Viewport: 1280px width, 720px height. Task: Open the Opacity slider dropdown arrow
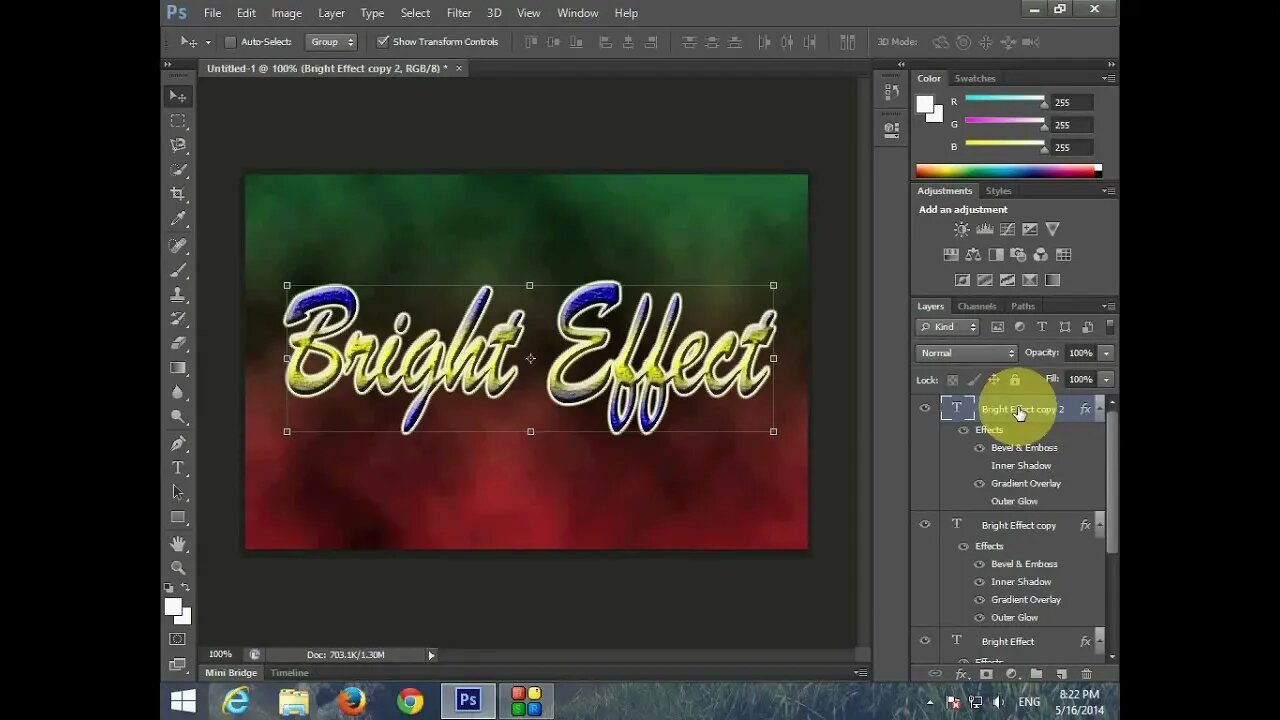pyautogui.click(x=1106, y=353)
